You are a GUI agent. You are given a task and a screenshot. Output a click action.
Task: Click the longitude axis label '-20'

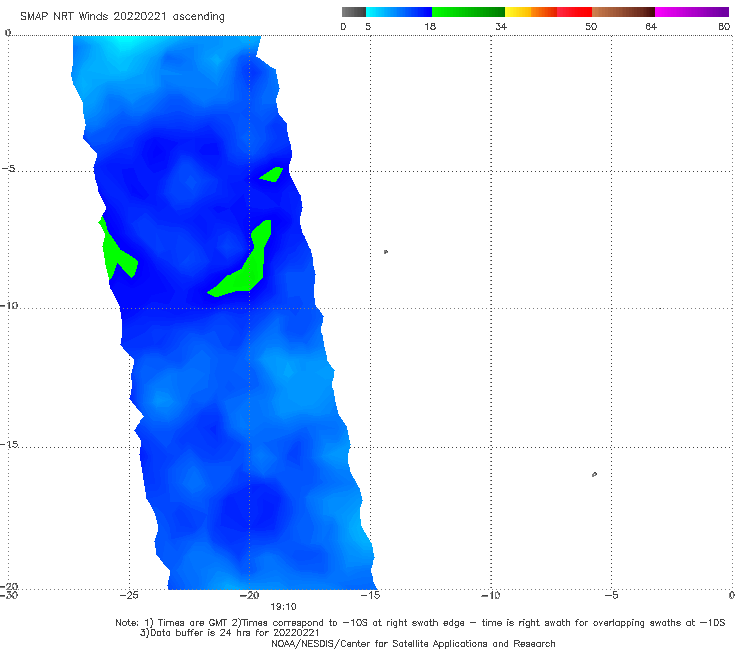pos(249,595)
